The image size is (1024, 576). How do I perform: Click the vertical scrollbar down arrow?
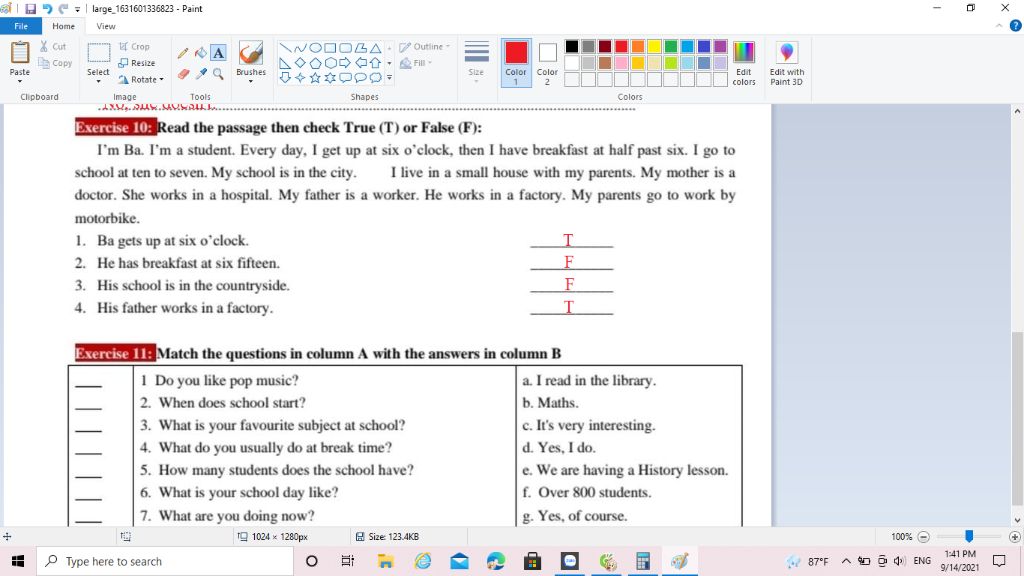(x=1017, y=520)
